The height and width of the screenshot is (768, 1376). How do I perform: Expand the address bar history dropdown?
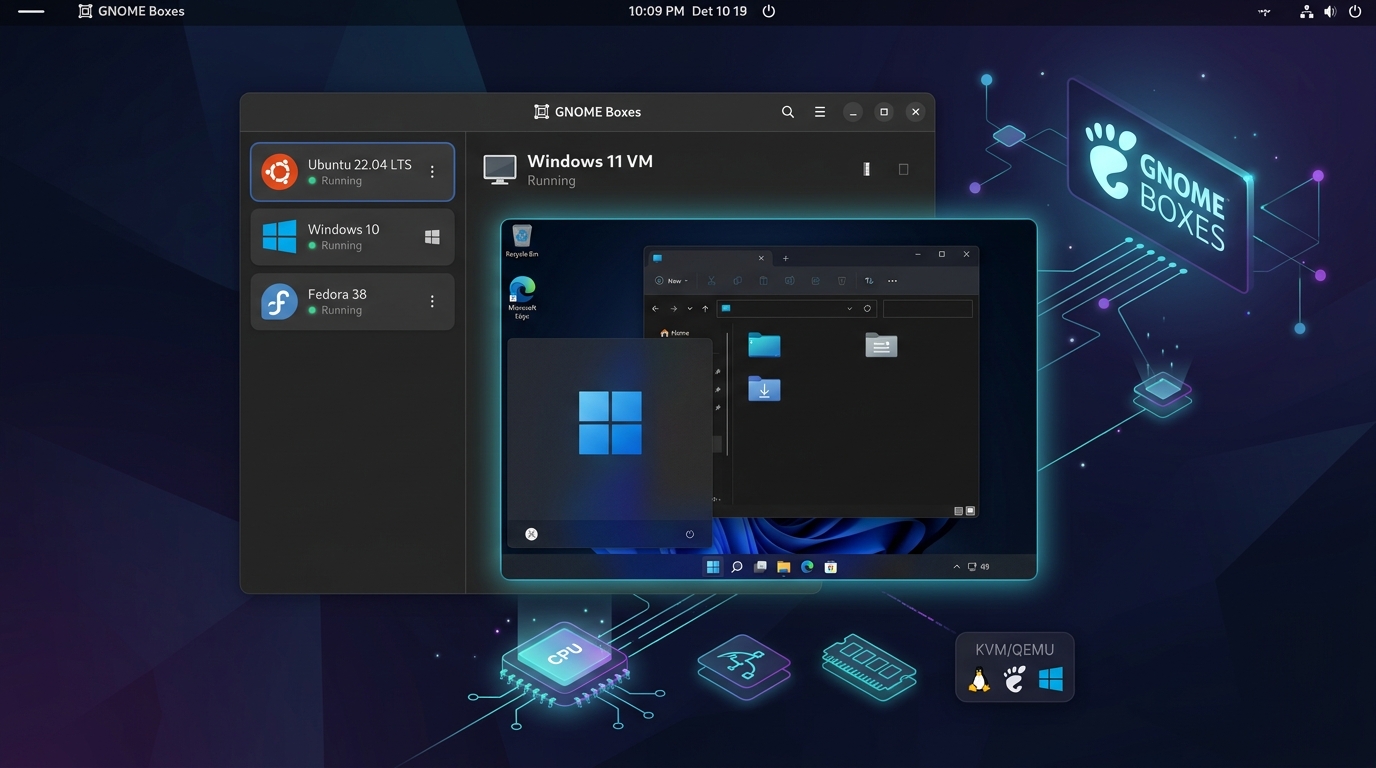pos(850,309)
